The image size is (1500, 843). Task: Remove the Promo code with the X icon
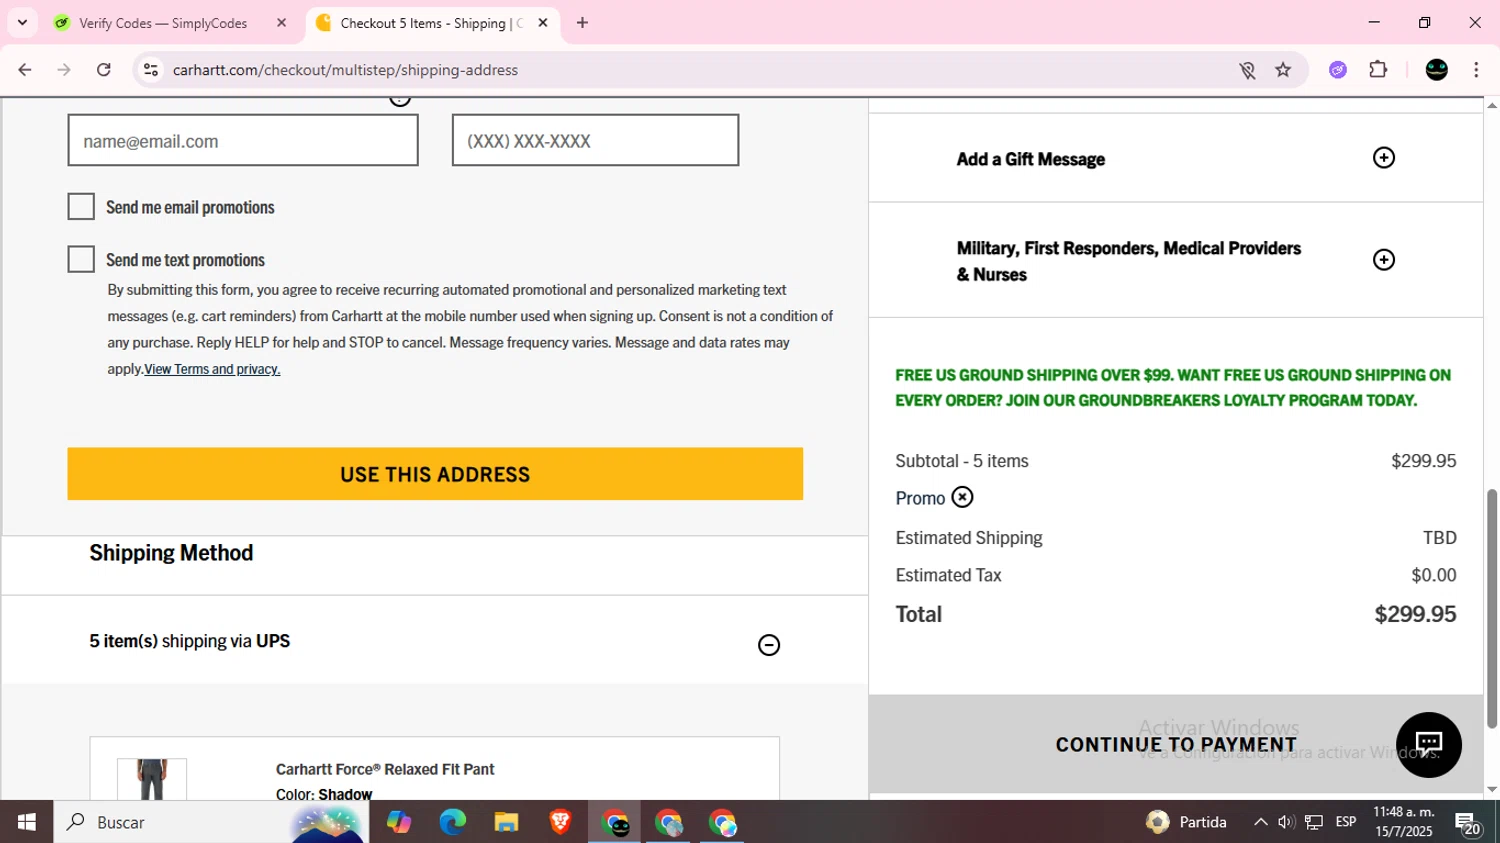point(962,497)
